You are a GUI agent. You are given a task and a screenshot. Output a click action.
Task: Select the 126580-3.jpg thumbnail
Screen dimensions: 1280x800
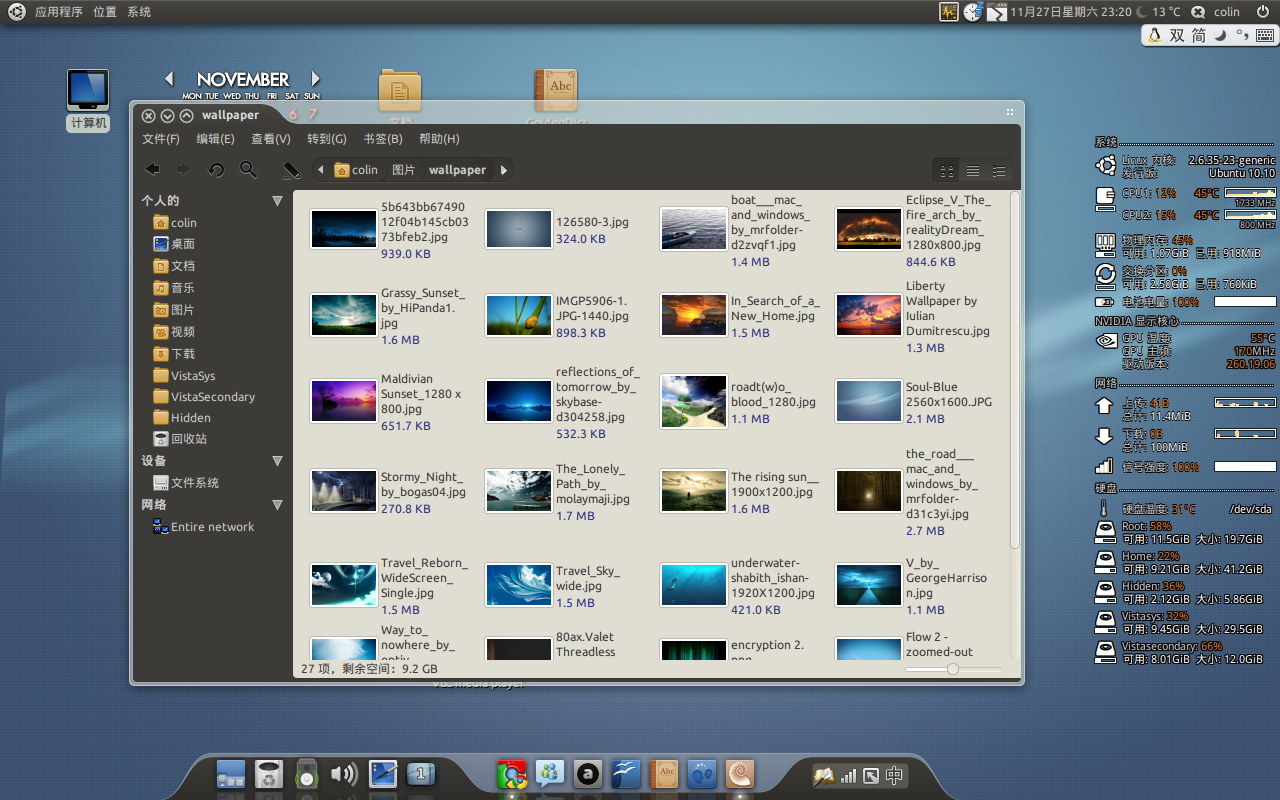[519, 229]
